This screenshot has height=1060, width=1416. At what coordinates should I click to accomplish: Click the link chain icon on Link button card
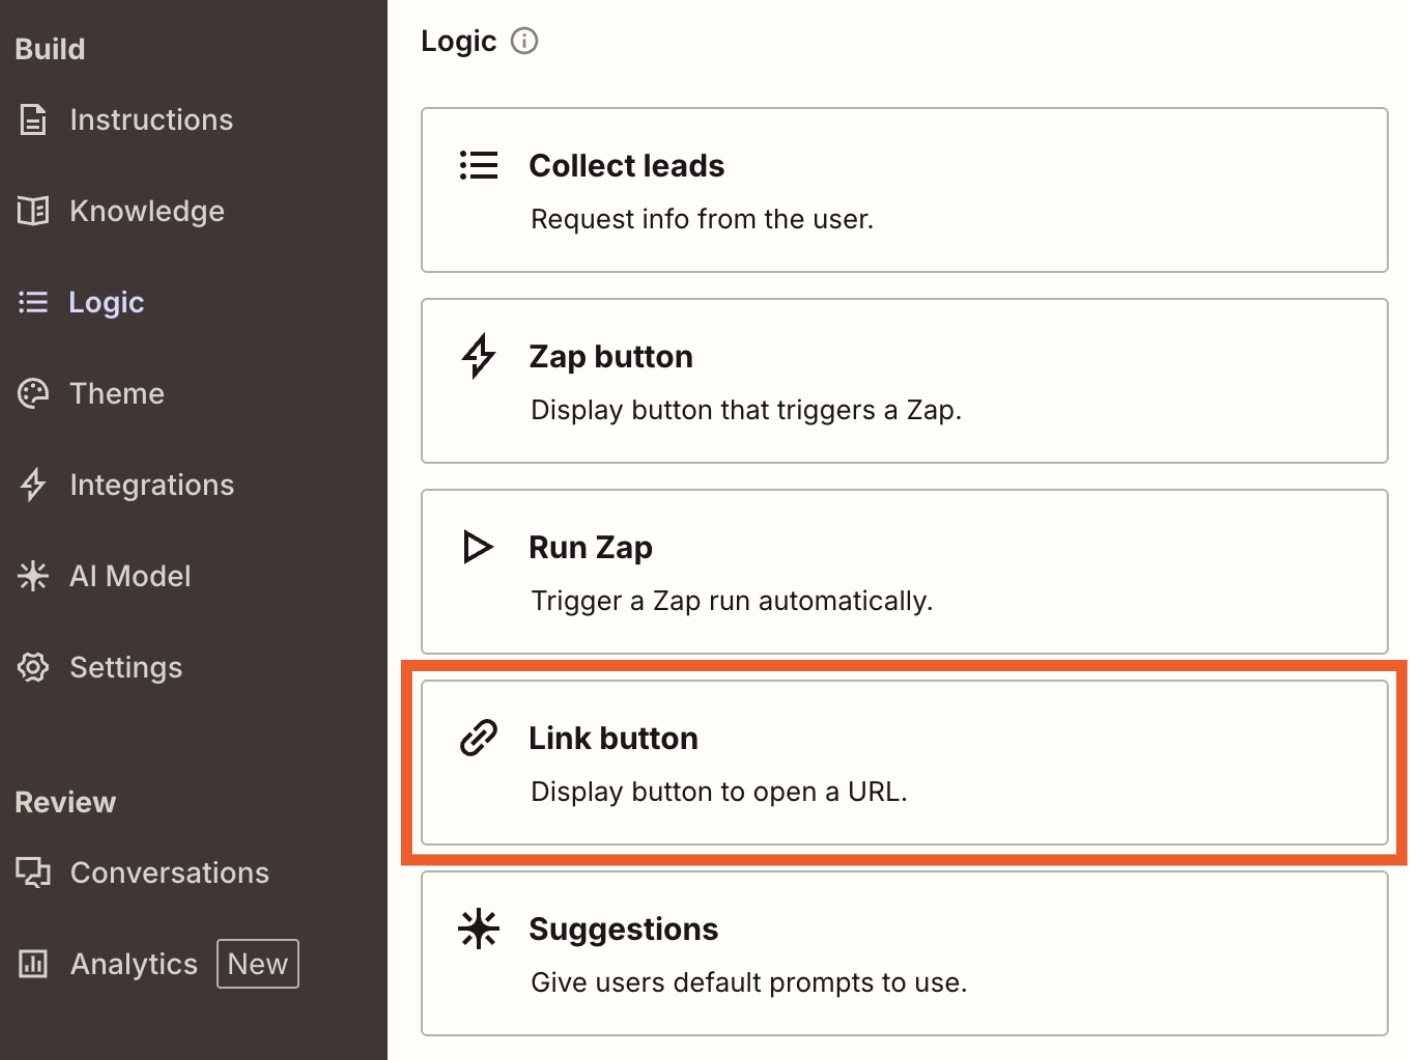(479, 737)
